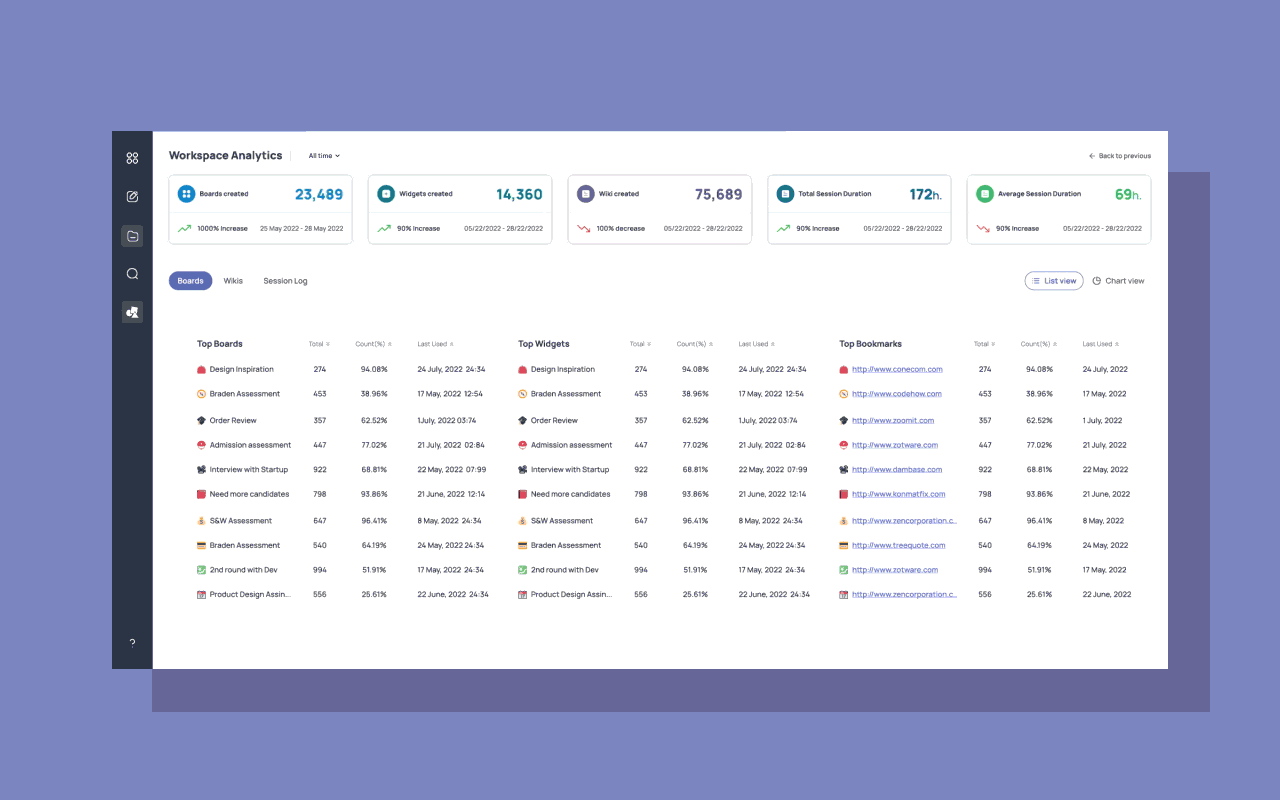This screenshot has height=800, width=1280.
Task: Sort Top Boards by Count(%)
Action: 374,344
